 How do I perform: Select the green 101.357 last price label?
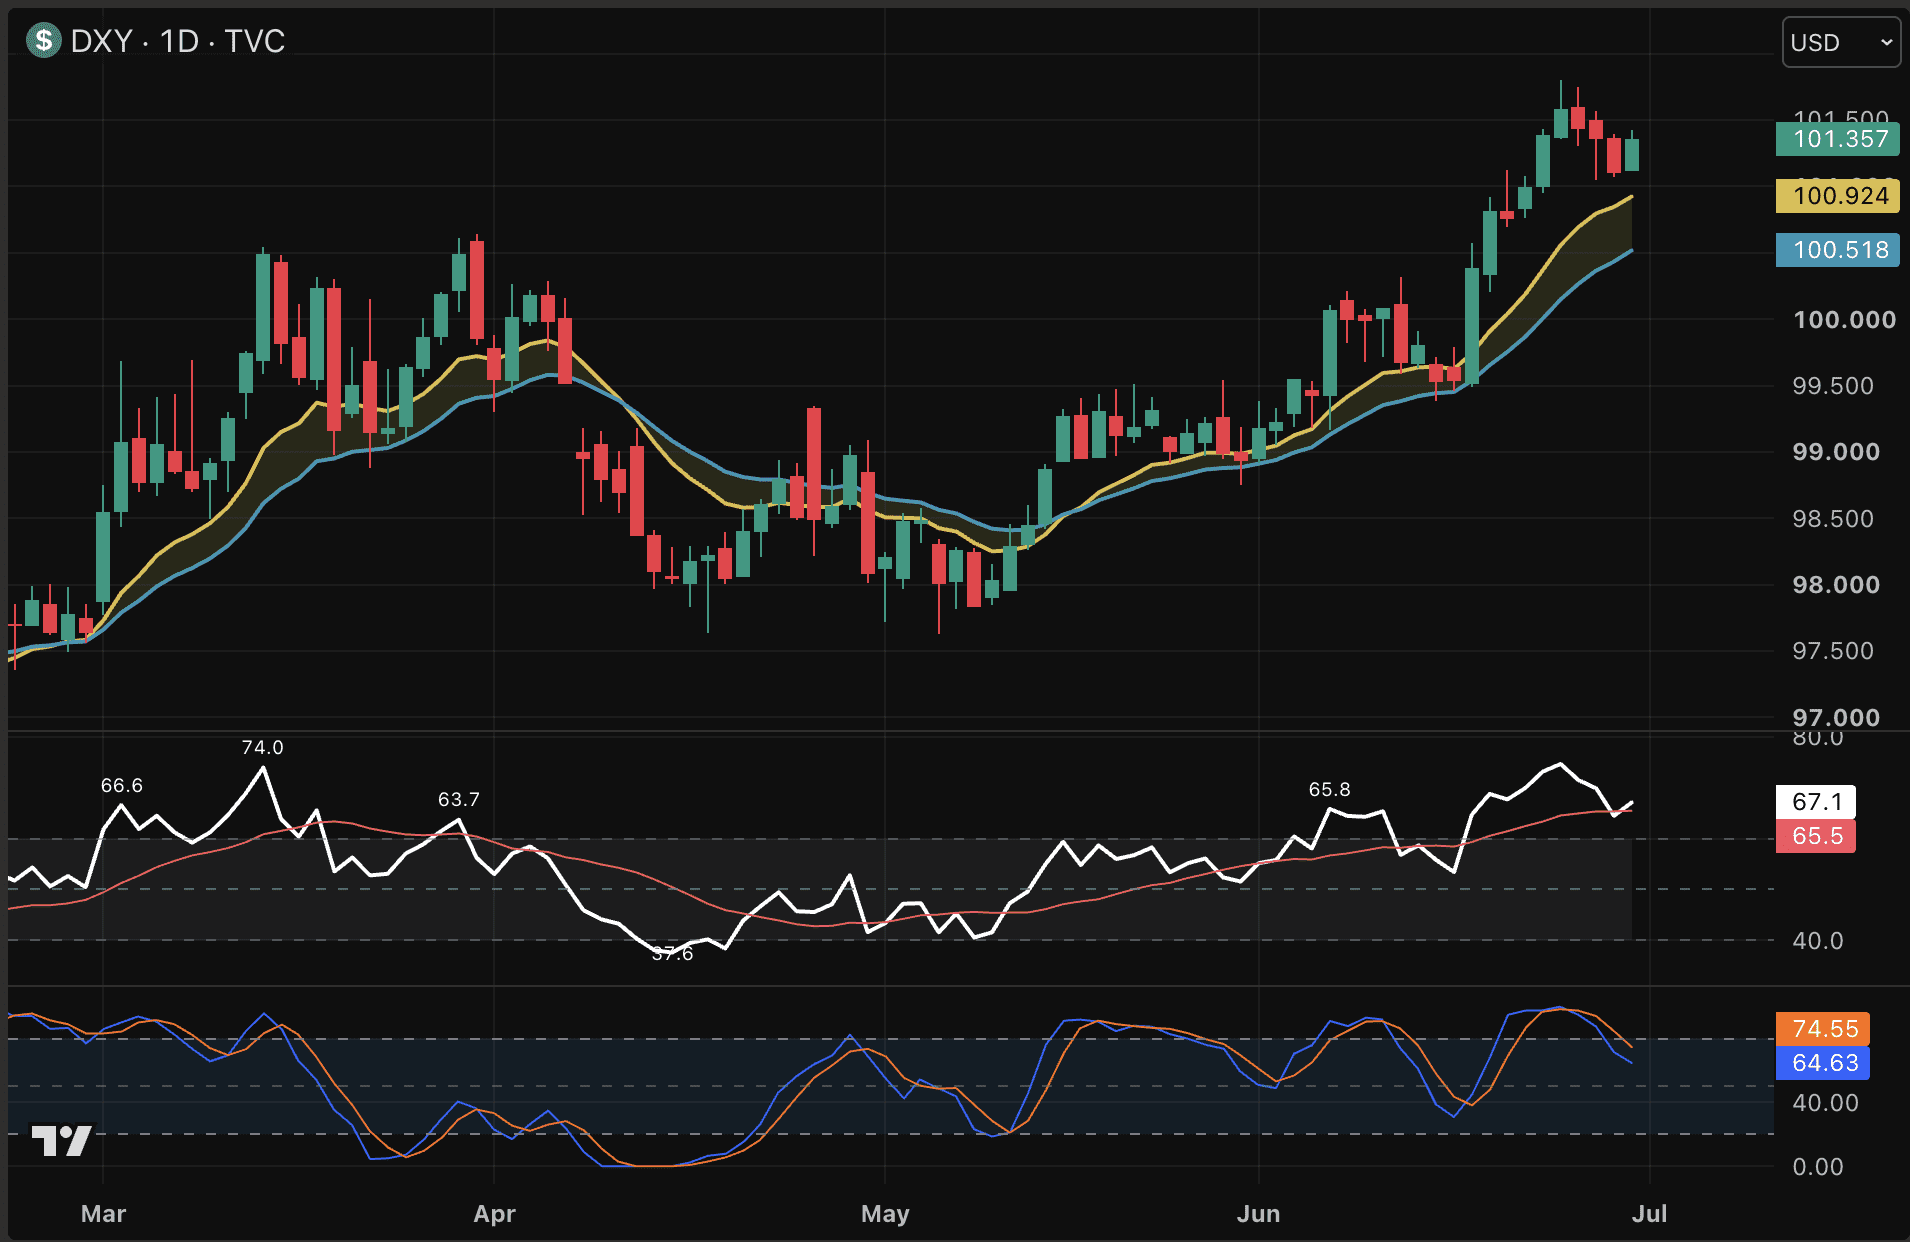pos(1837,139)
